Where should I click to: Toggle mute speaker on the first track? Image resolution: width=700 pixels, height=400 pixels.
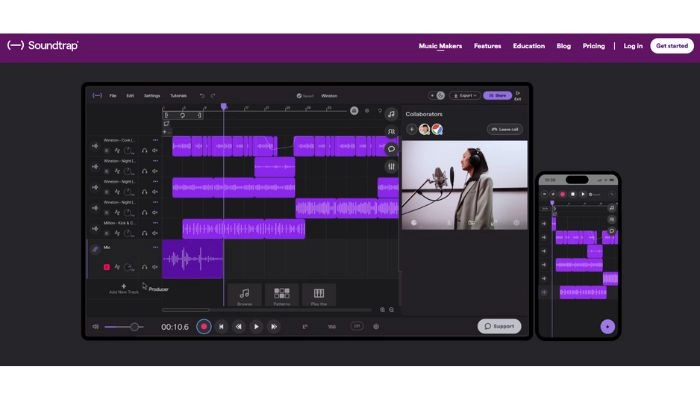[155, 151]
